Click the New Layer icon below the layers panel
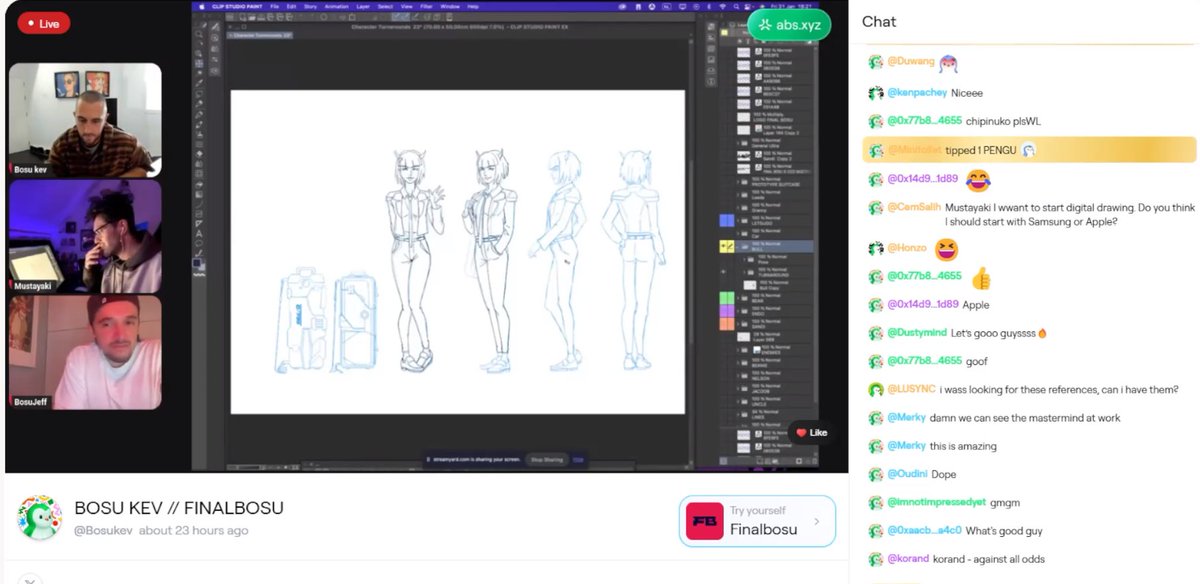The image size is (1200, 584). coord(758,460)
